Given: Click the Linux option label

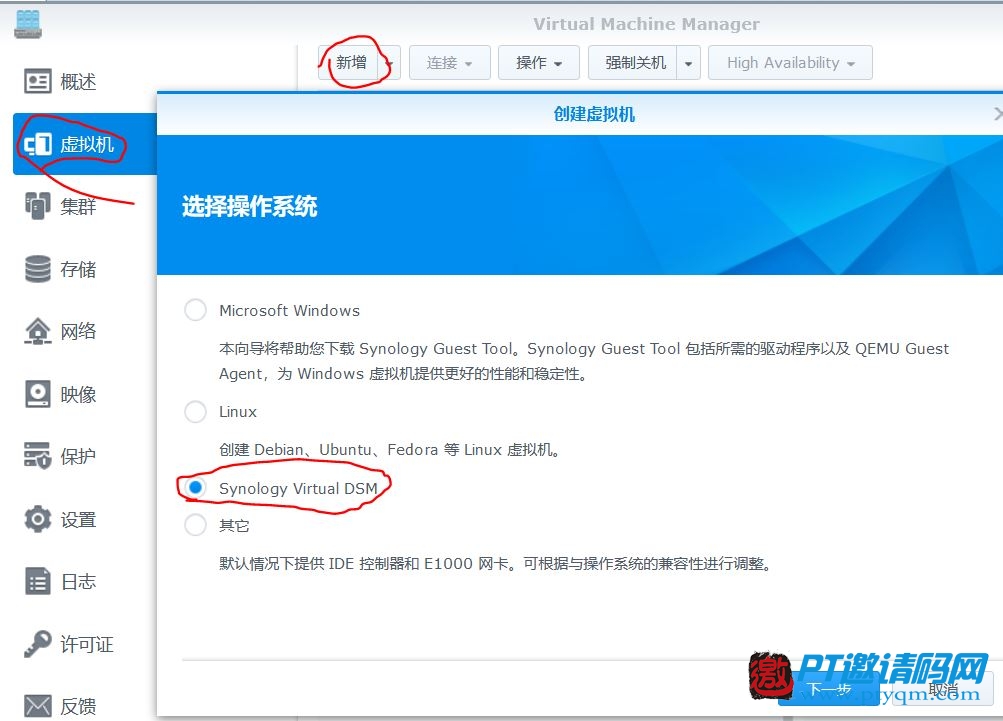Looking at the screenshot, I should 238,412.
